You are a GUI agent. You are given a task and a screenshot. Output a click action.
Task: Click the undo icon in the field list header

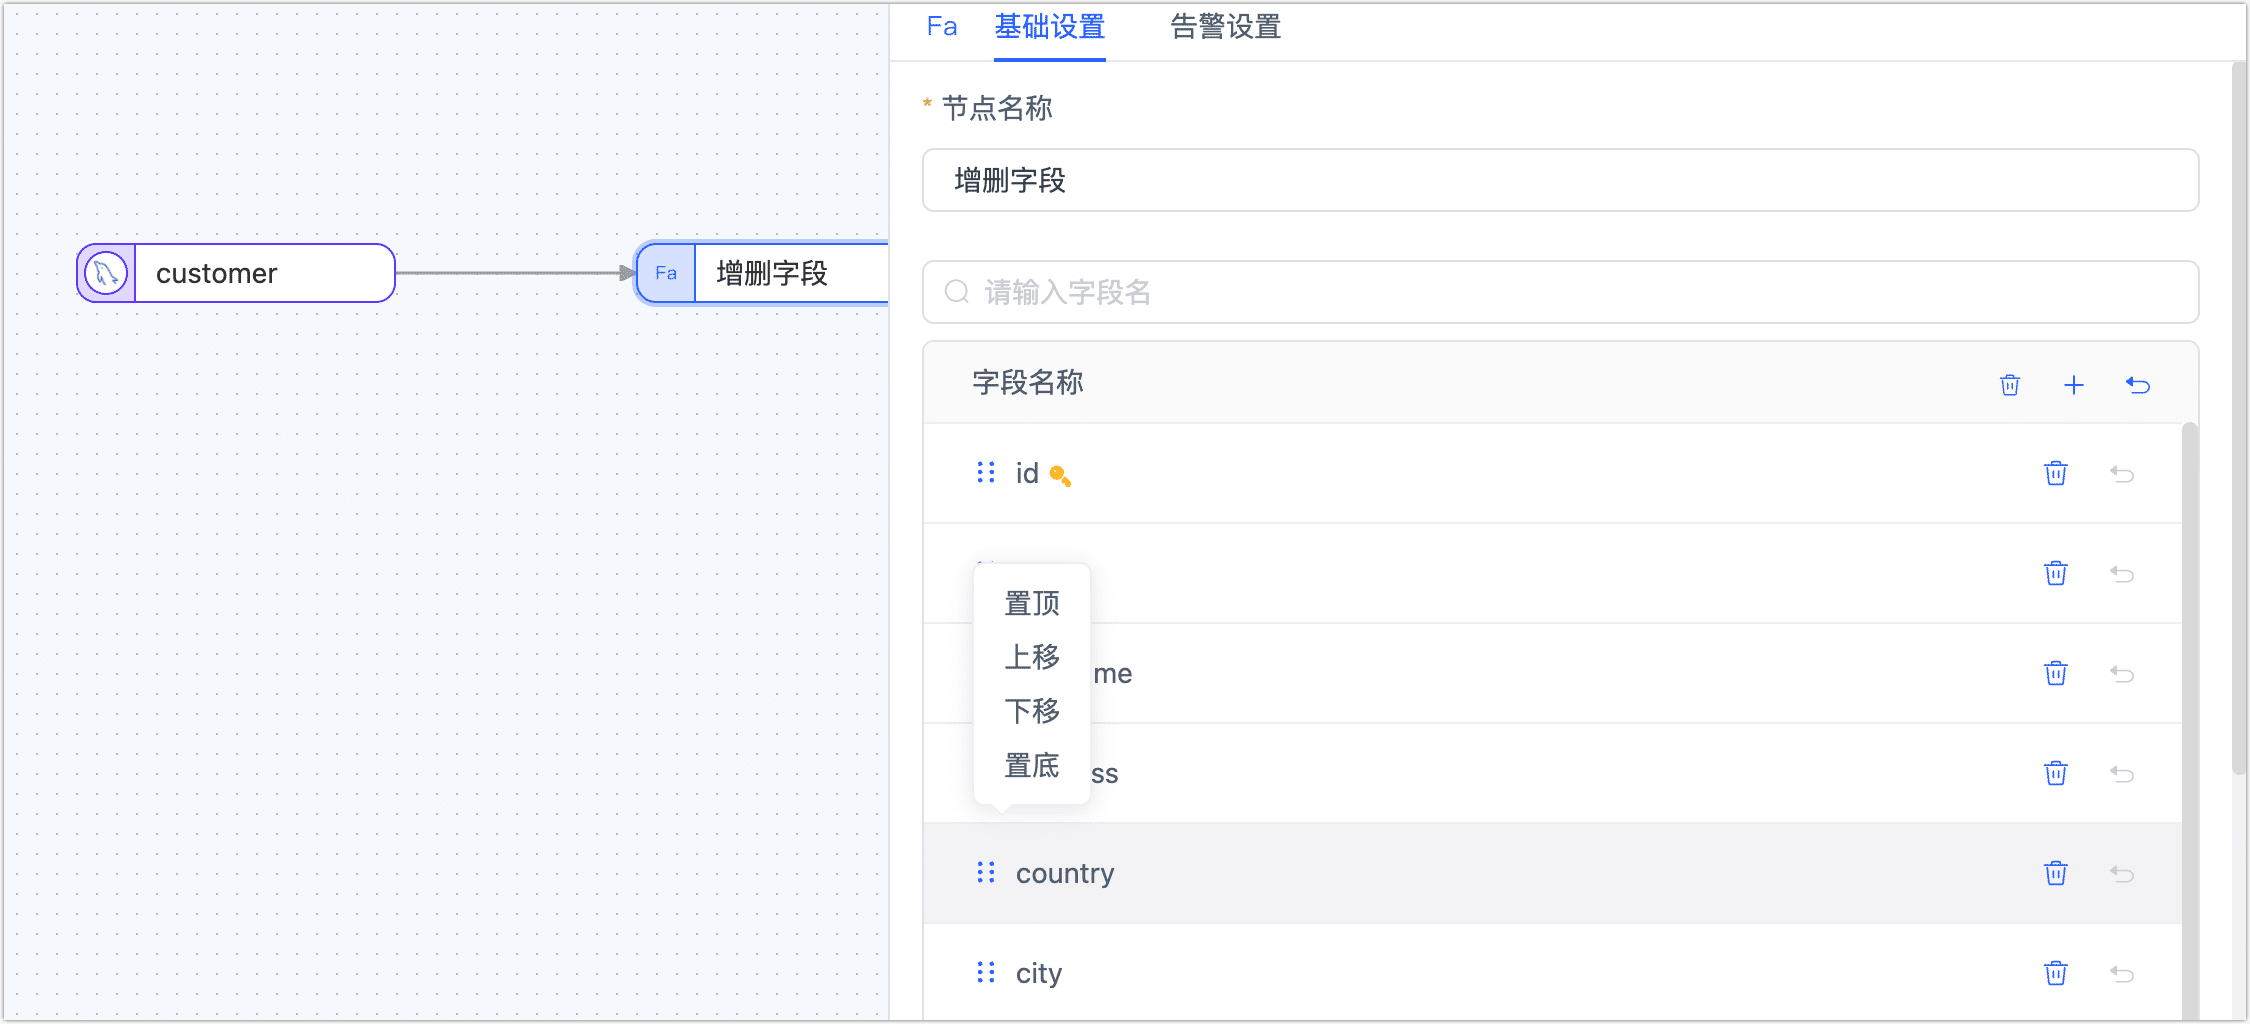point(2138,385)
